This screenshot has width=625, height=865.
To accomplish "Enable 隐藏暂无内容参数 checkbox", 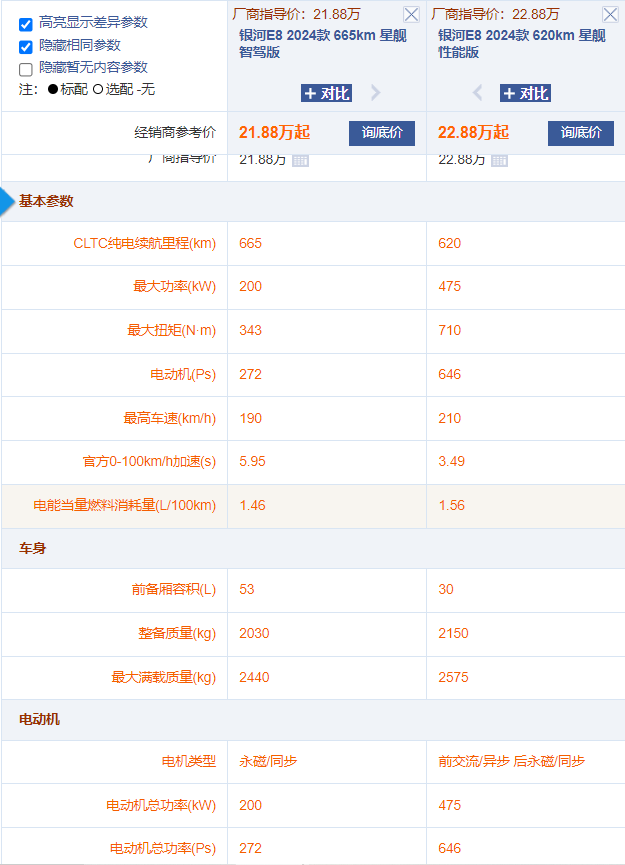I will point(25,70).
